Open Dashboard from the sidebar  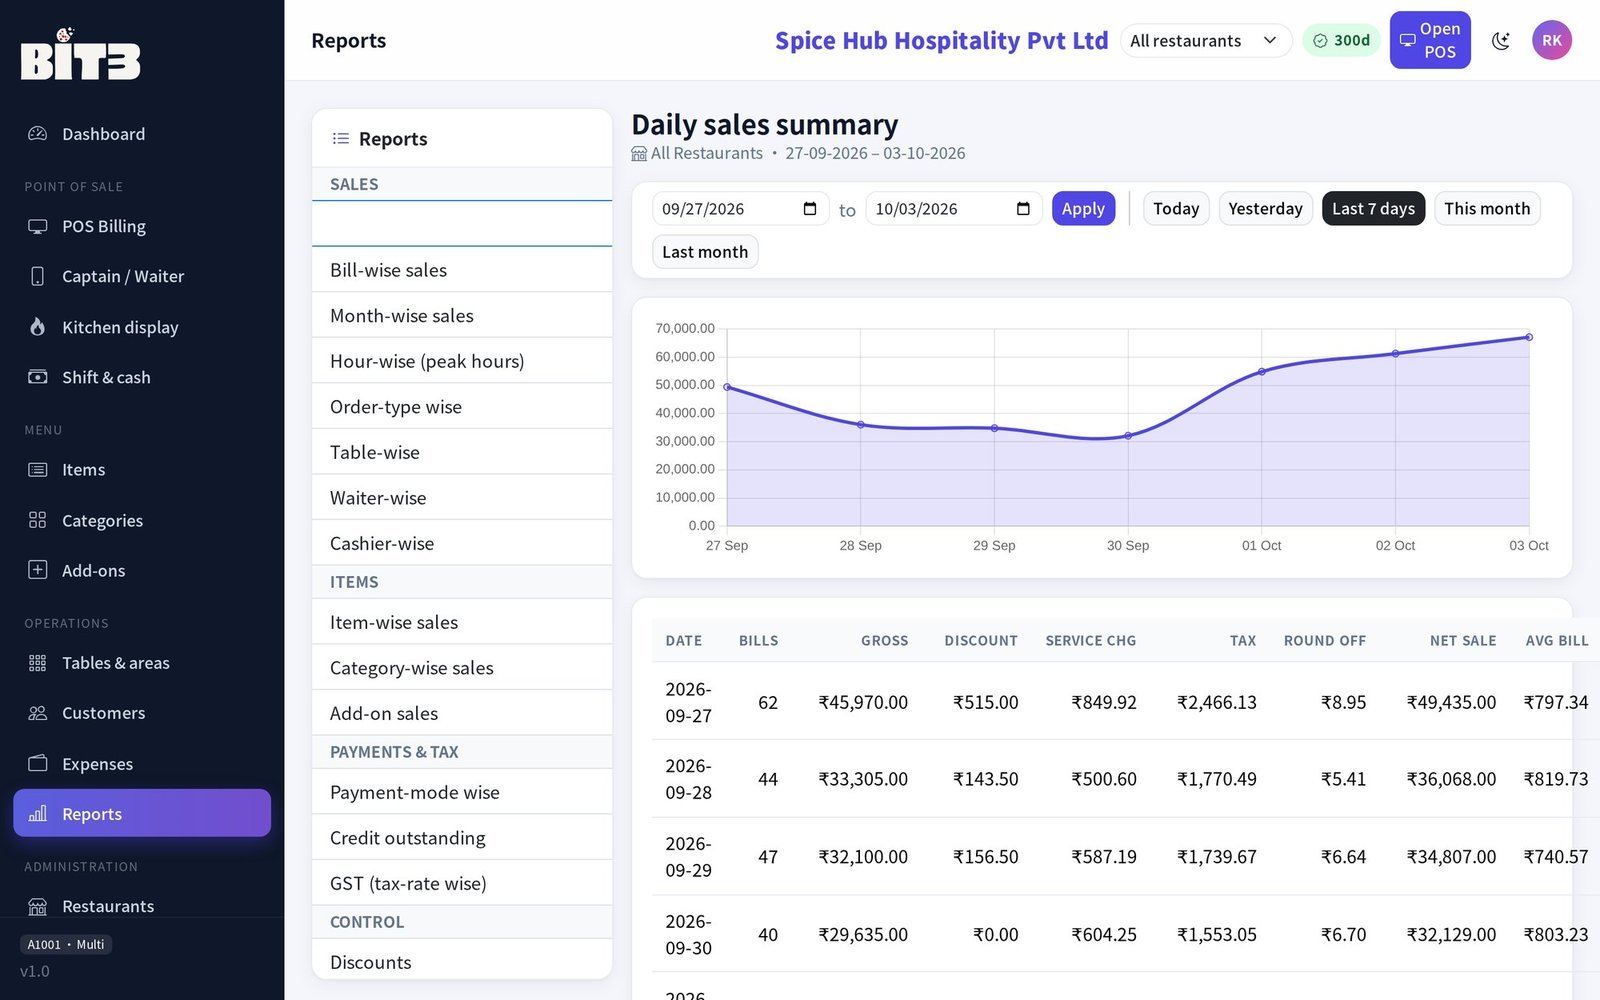click(x=142, y=134)
